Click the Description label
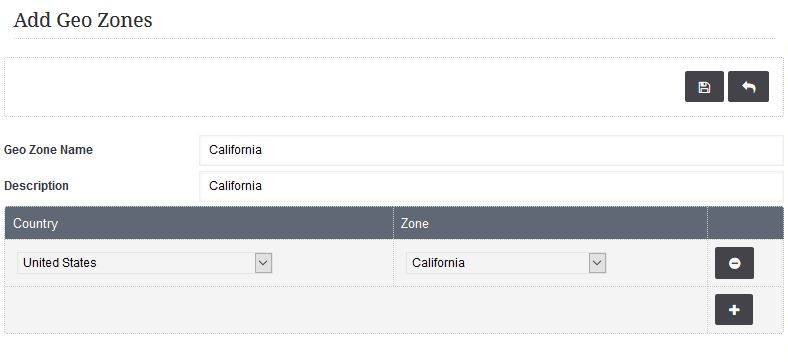 (36, 186)
